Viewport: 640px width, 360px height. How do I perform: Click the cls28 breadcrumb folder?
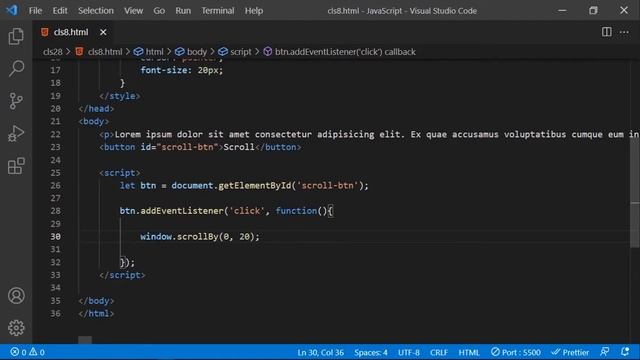tap(53, 52)
